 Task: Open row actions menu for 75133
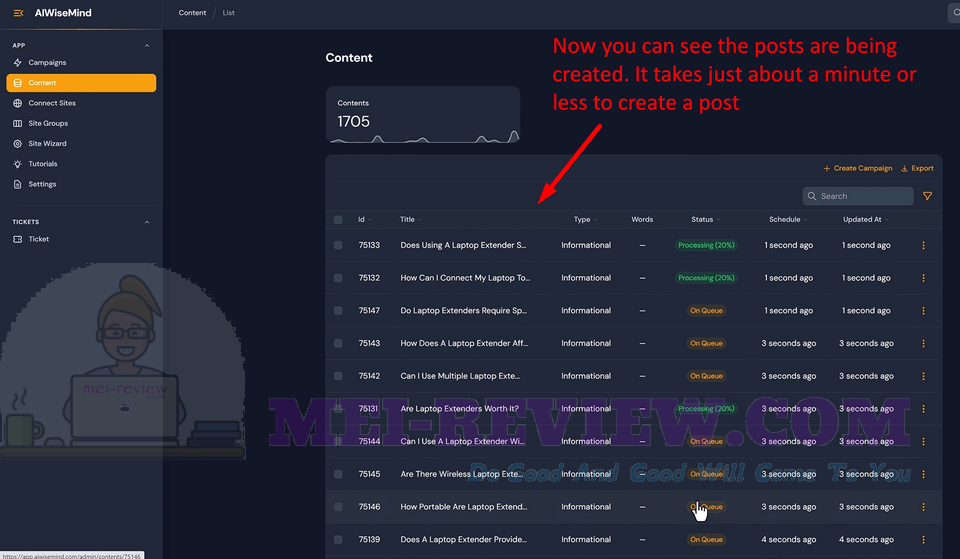tap(923, 245)
